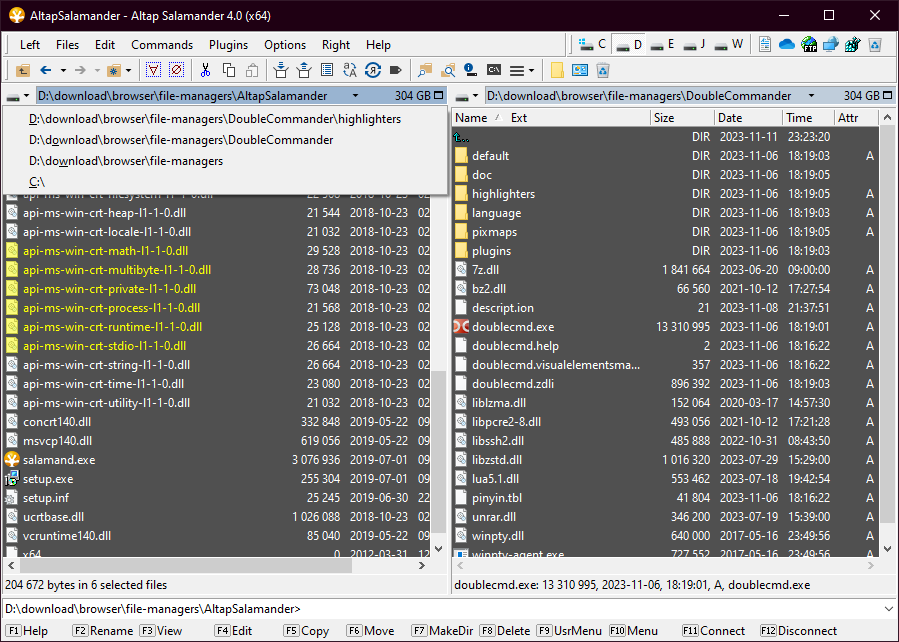899x642 pixels.
Task: Expand right panel path history dropdown
Action: (804, 96)
